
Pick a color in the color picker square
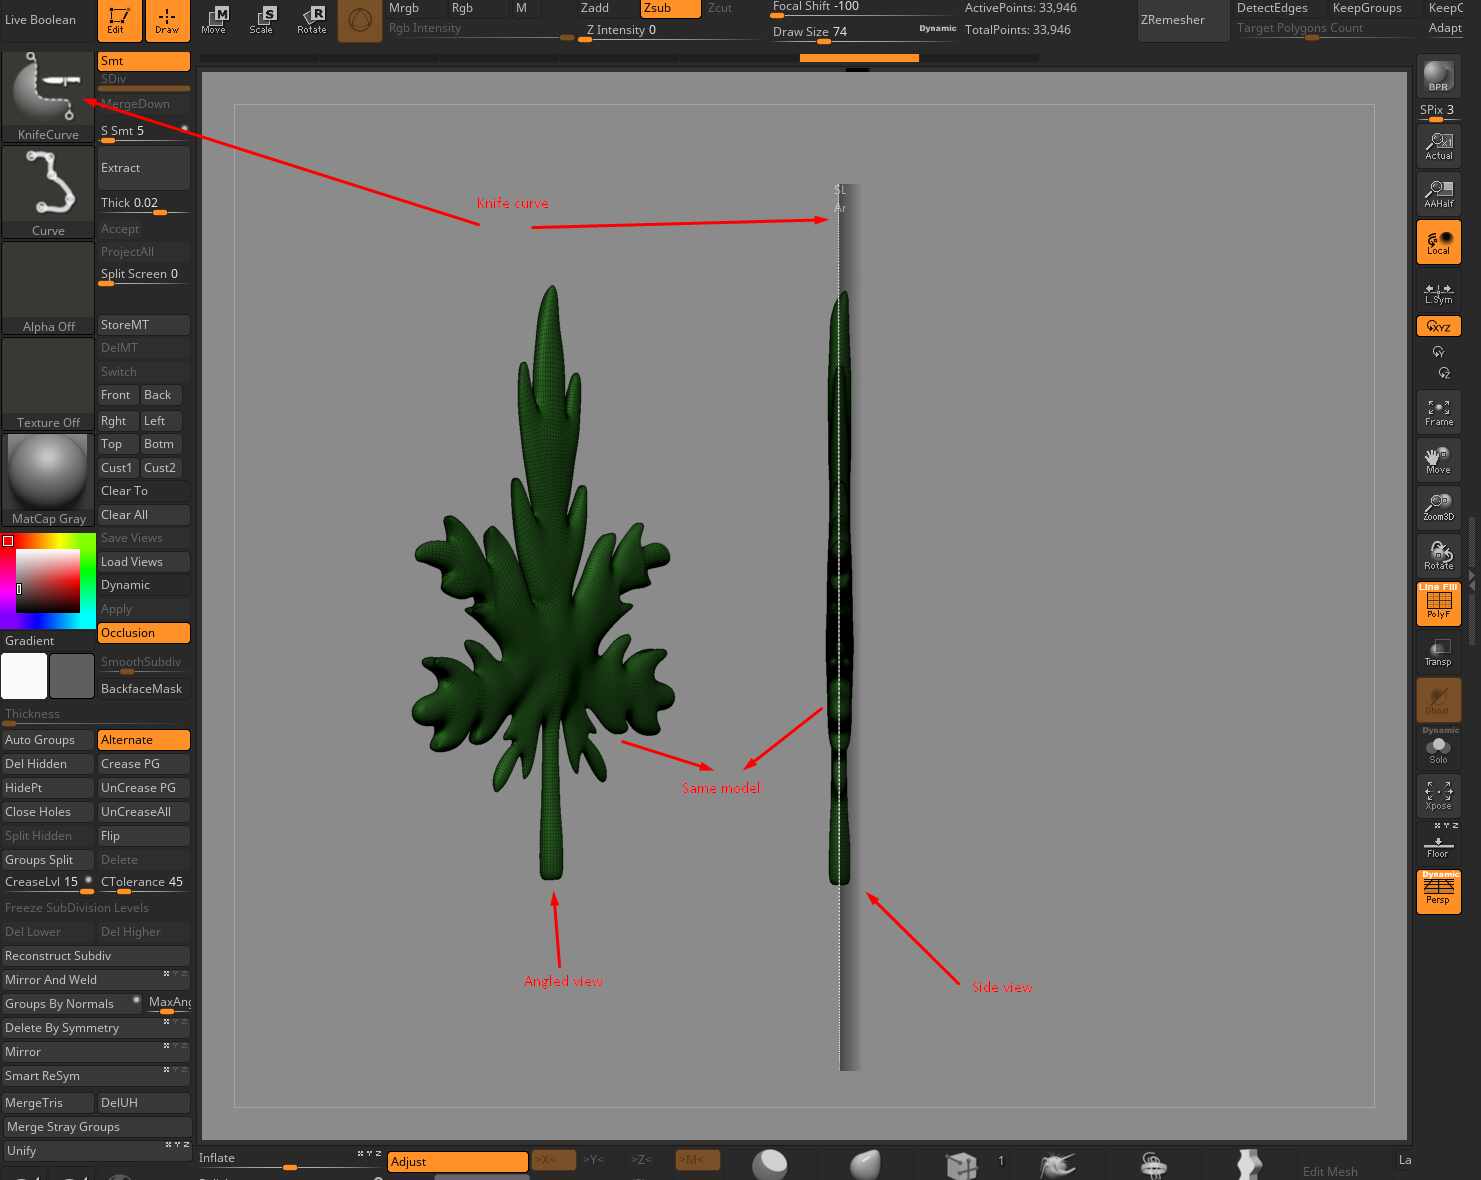(47, 580)
